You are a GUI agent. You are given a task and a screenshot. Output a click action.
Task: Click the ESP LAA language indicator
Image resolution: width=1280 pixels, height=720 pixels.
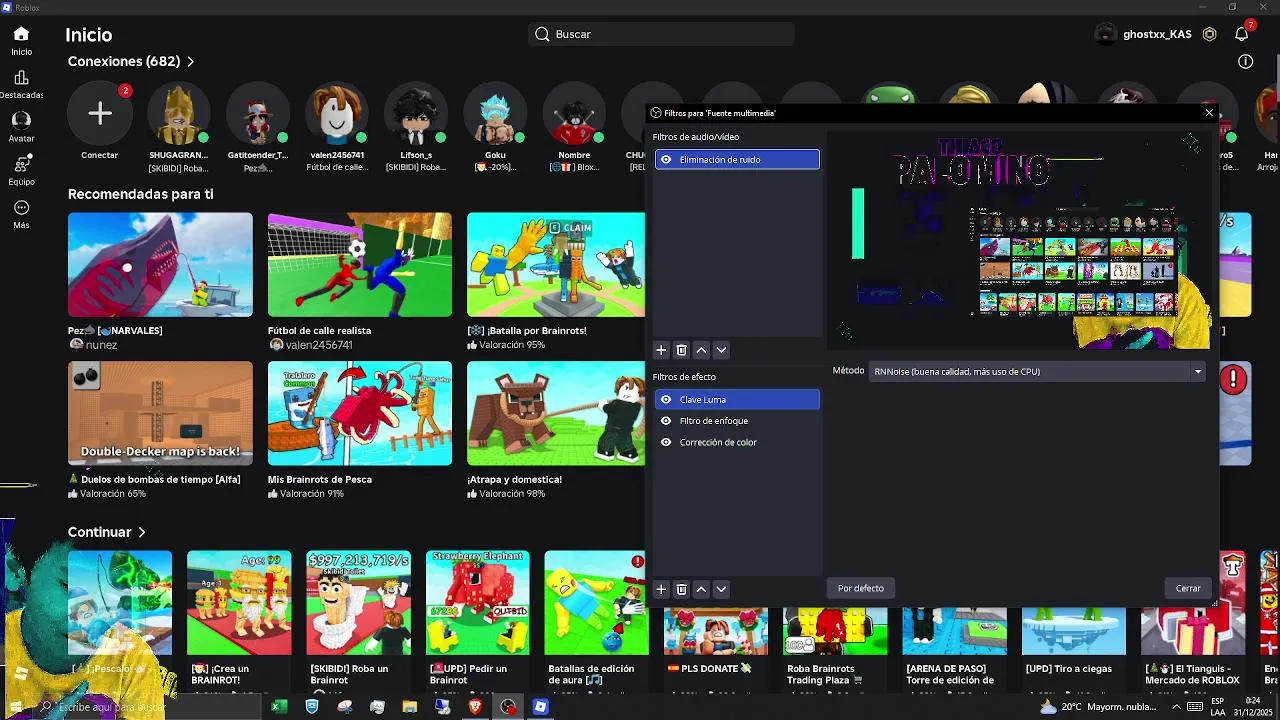[x=1217, y=707]
